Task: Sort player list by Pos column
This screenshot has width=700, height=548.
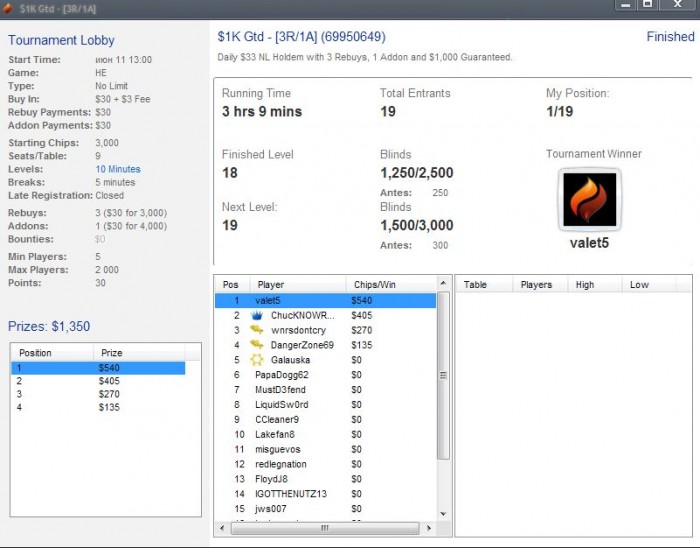Action: [230, 285]
